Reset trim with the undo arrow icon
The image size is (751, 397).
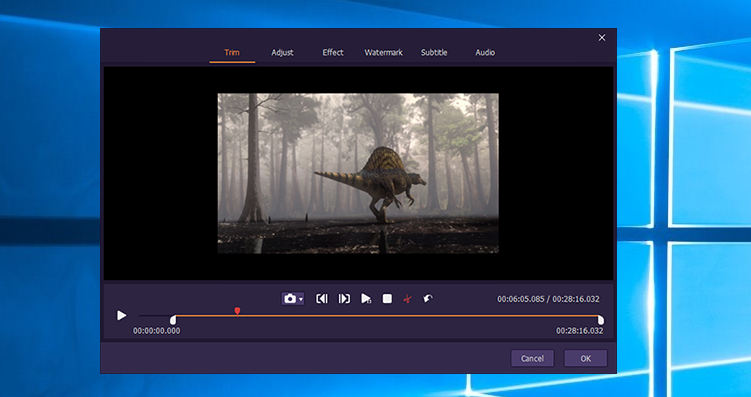pos(428,299)
